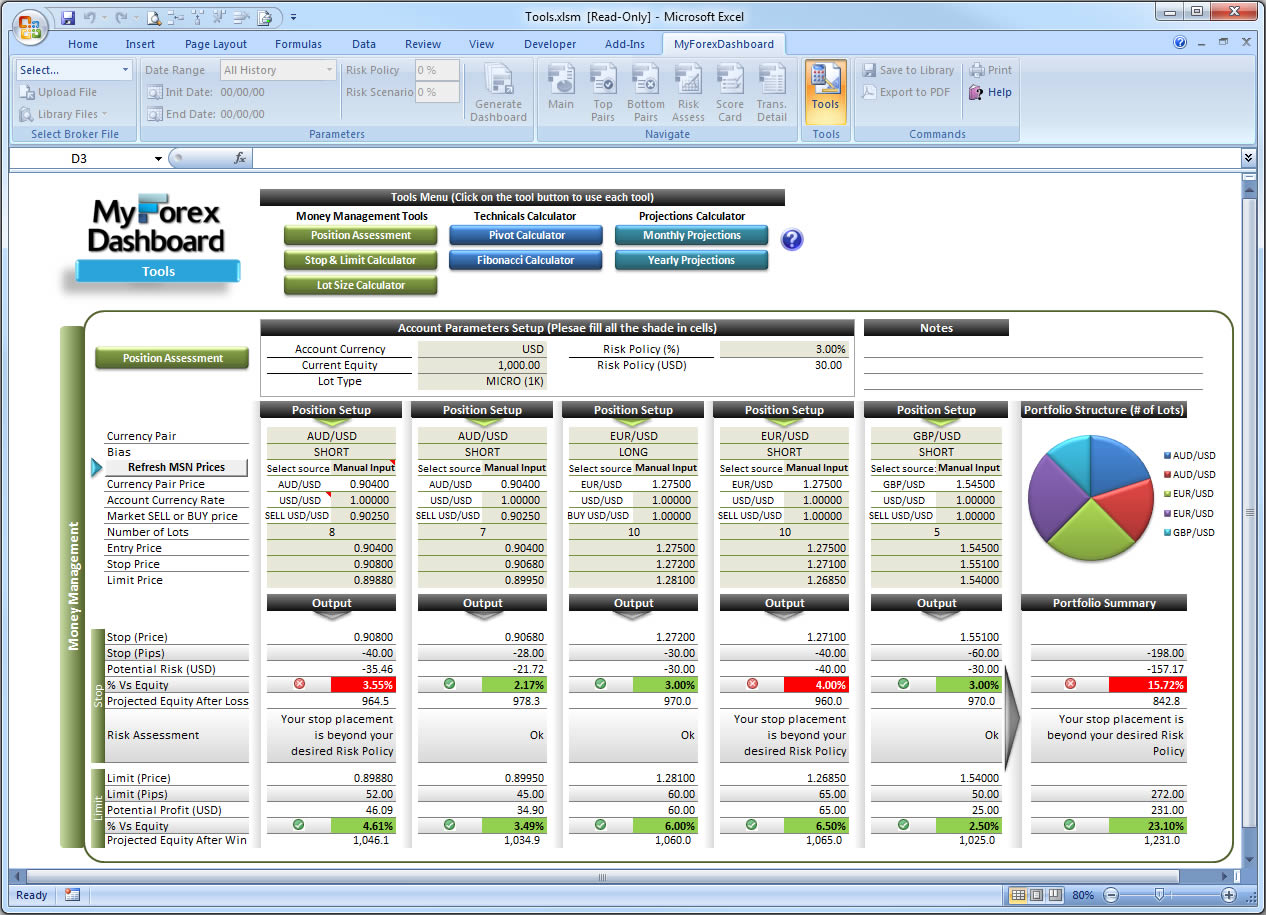Open the Formulas ribbon tab
Image resolution: width=1266 pixels, height=915 pixels.
click(x=298, y=44)
